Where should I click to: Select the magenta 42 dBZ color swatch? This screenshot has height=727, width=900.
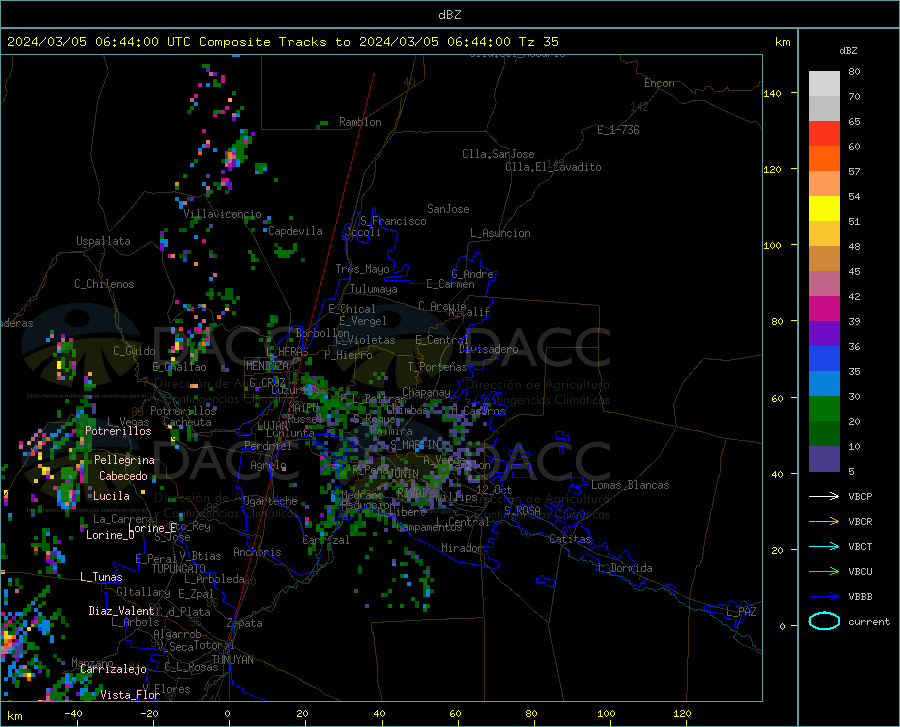824,309
